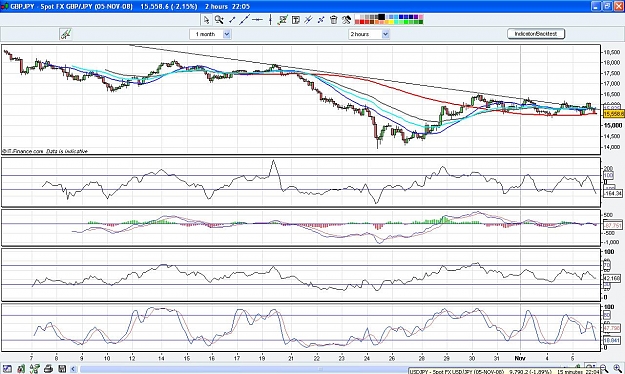The height and width of the screenshot is (374, 625).
Task: Open the hammer and wrench properties tool
Action: (346, 20)
